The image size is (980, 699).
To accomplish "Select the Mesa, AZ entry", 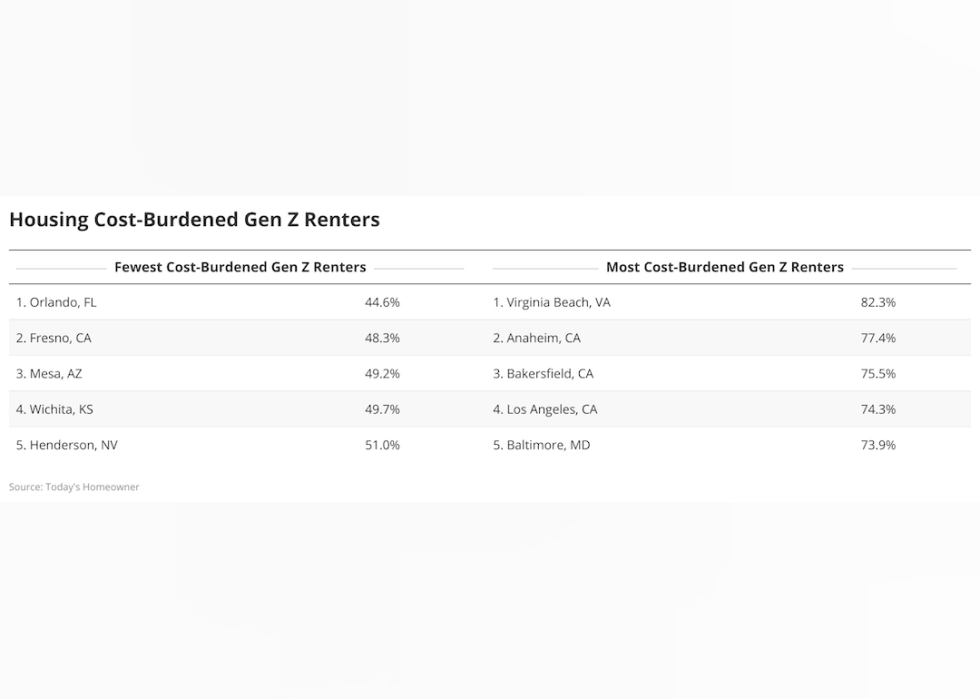I will click(x=49, y=374).
